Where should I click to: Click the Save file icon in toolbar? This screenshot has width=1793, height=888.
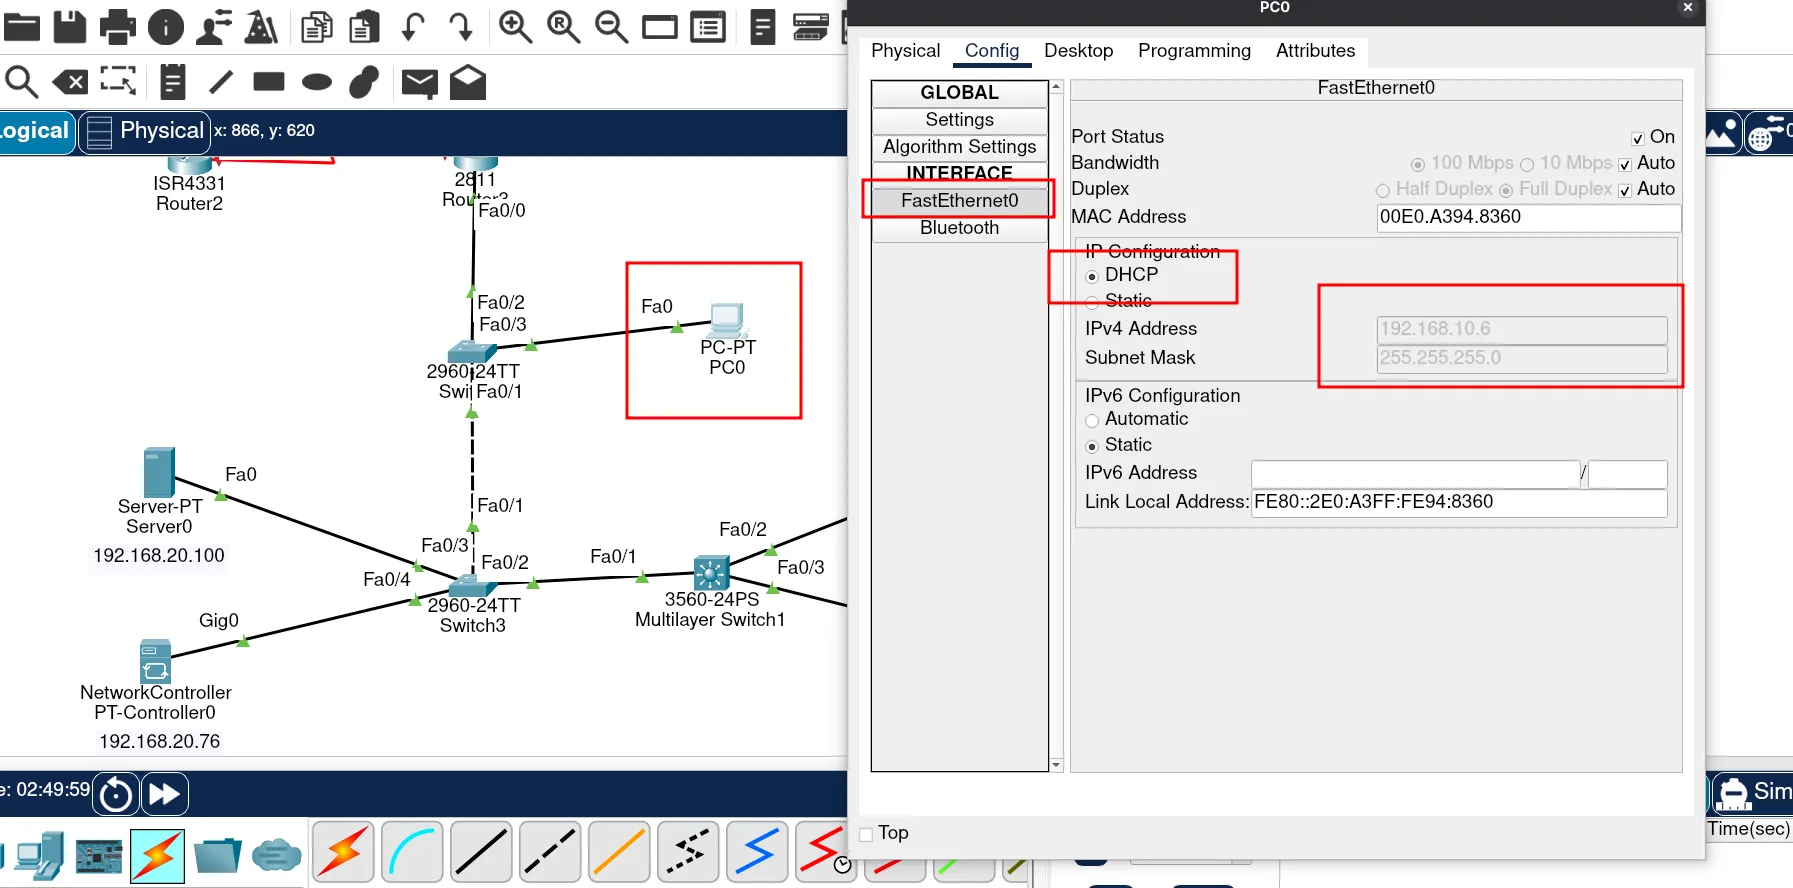69,27
